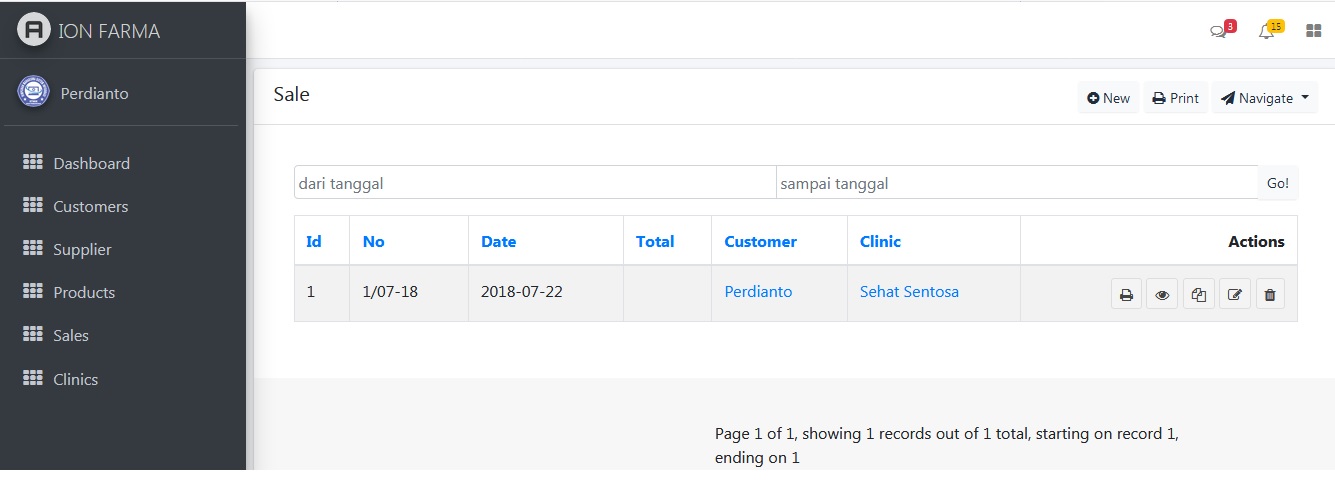Expand the Navigate dropdown
Viewport: 1335px width, 480px height.
(x=1265, y=98)
